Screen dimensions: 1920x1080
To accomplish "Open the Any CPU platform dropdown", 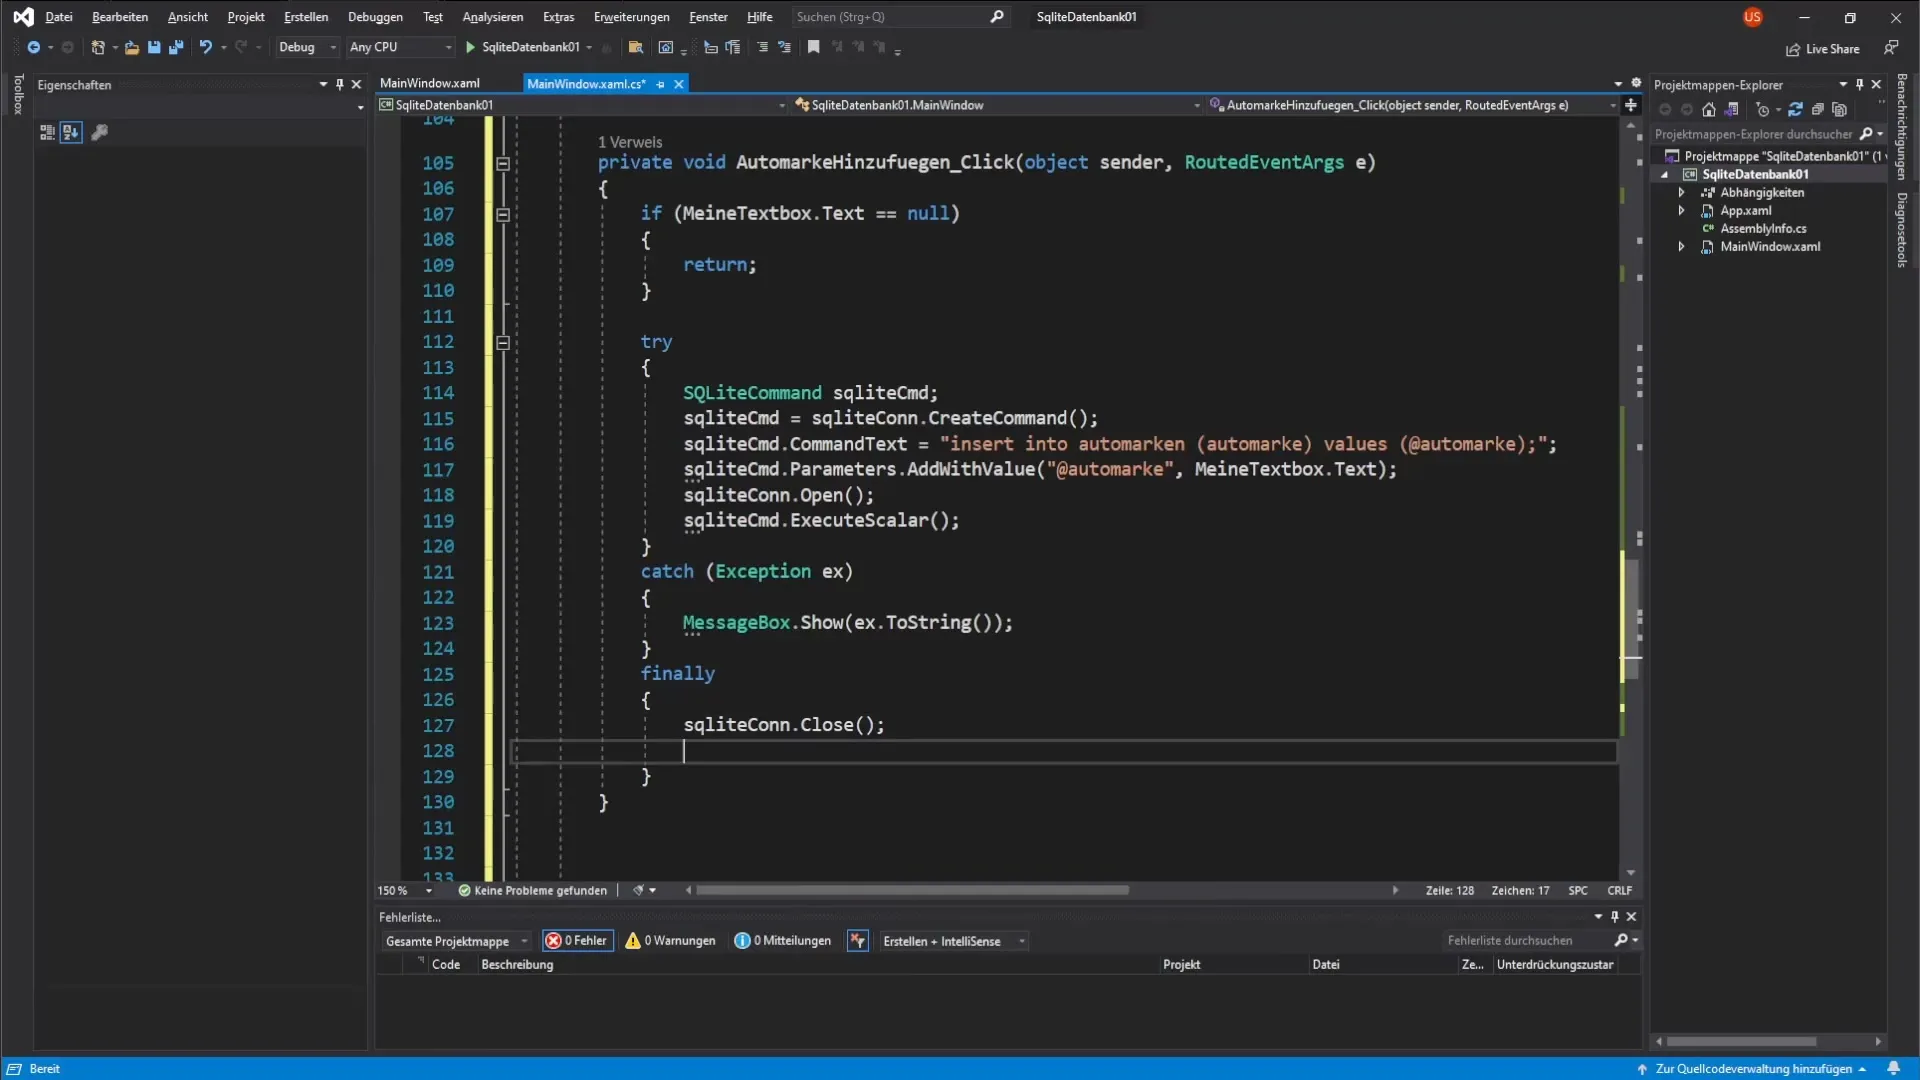I will pyautogui.click(x=400, y=47).
